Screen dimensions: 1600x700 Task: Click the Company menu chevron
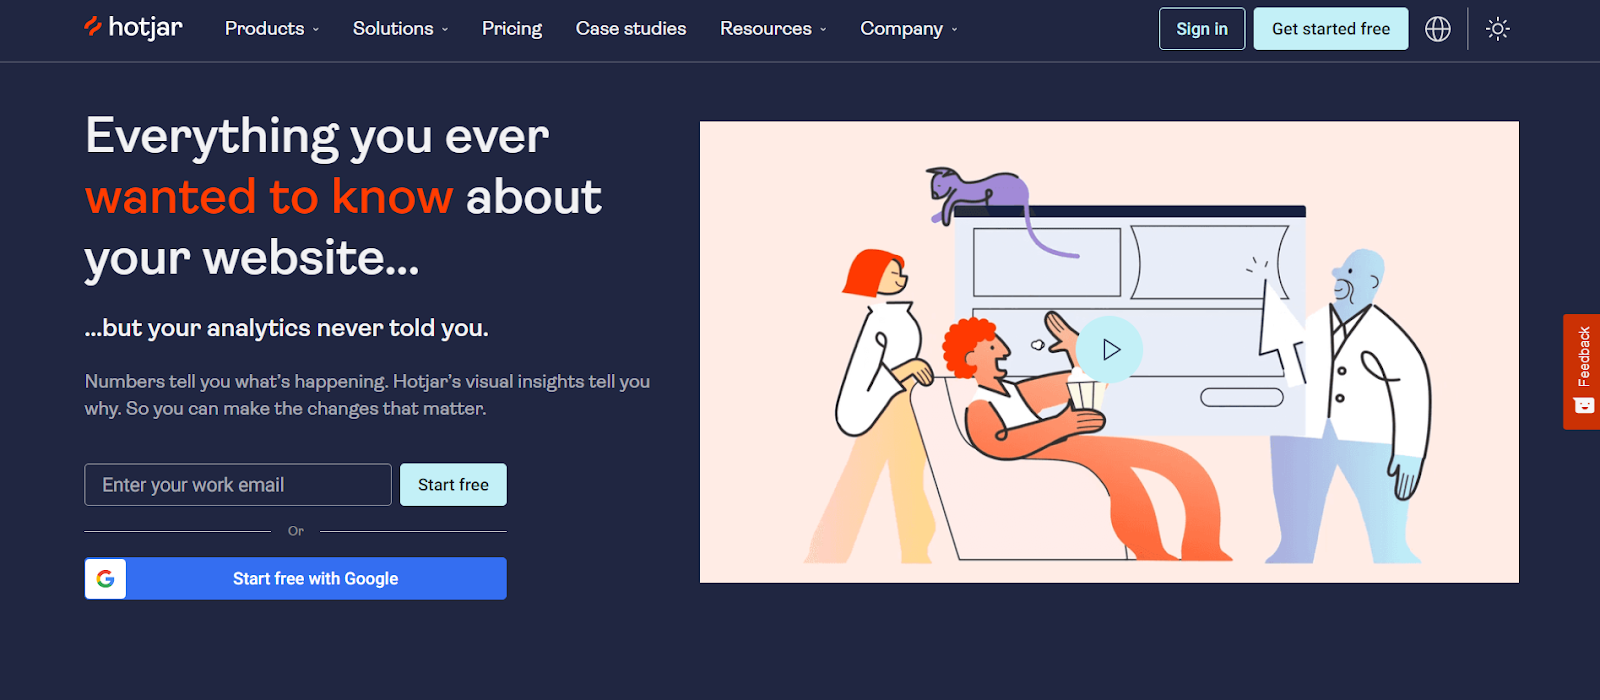(954, 30)
